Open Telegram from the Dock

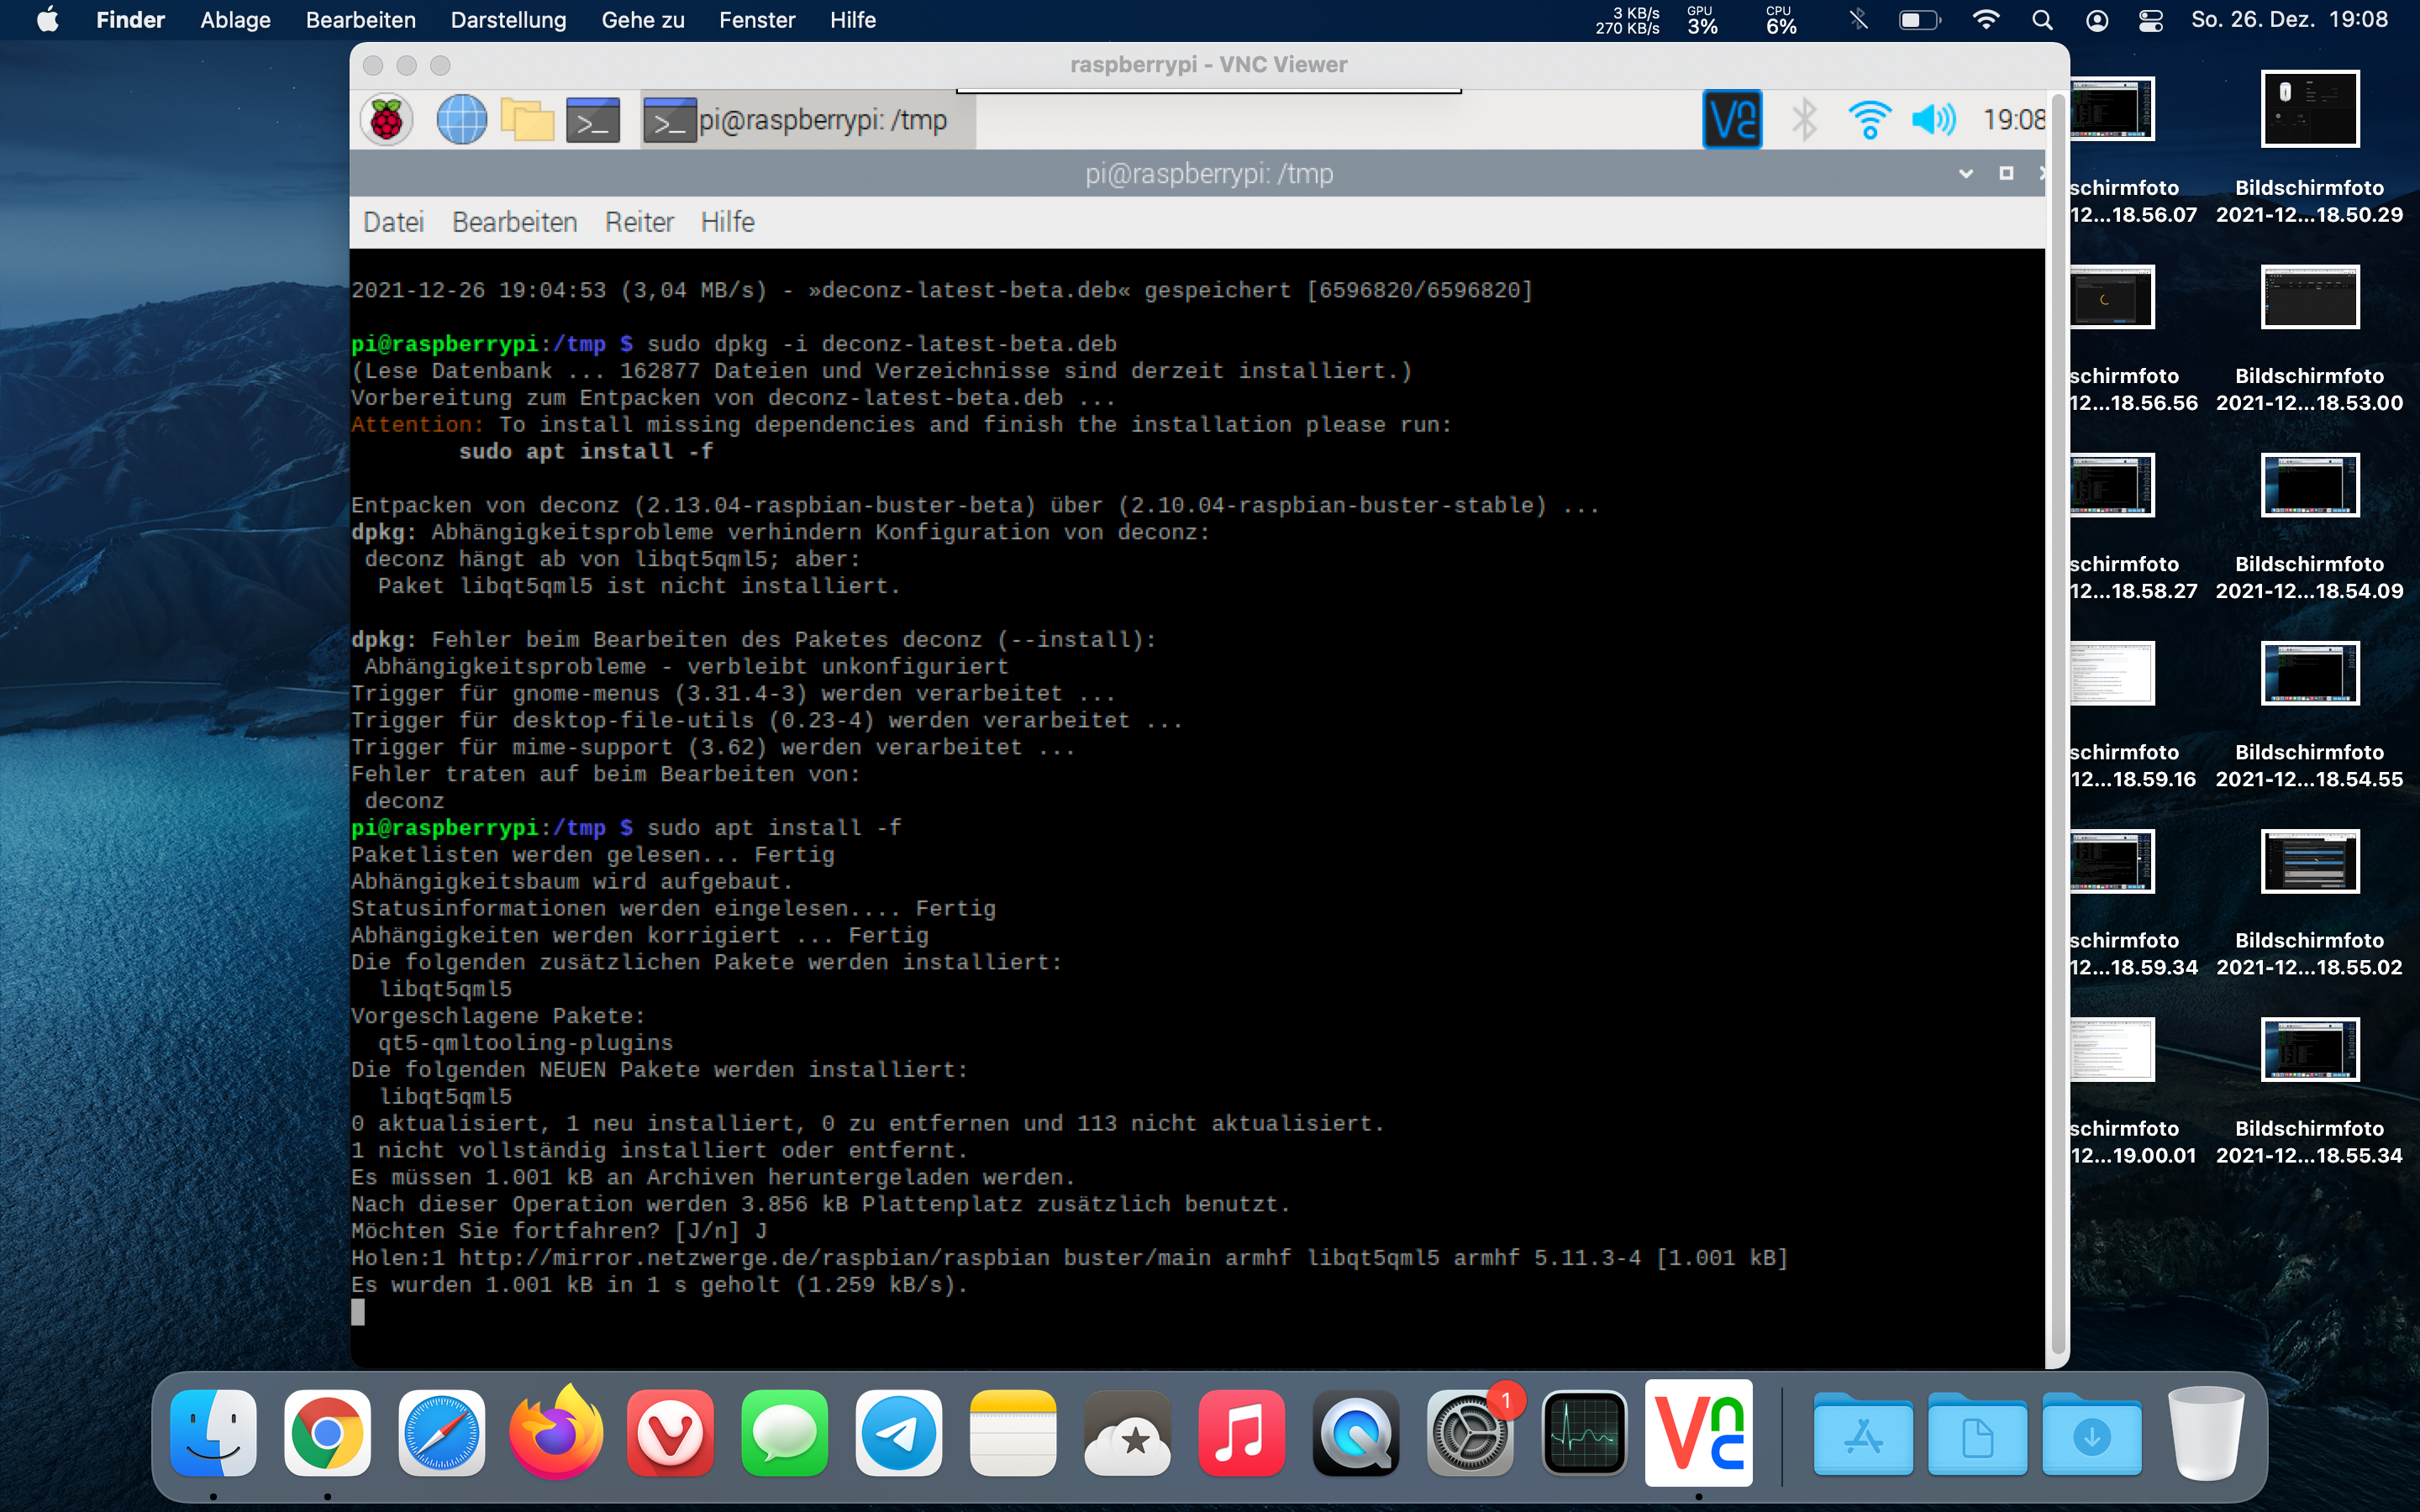click(x=898, y=1434)
